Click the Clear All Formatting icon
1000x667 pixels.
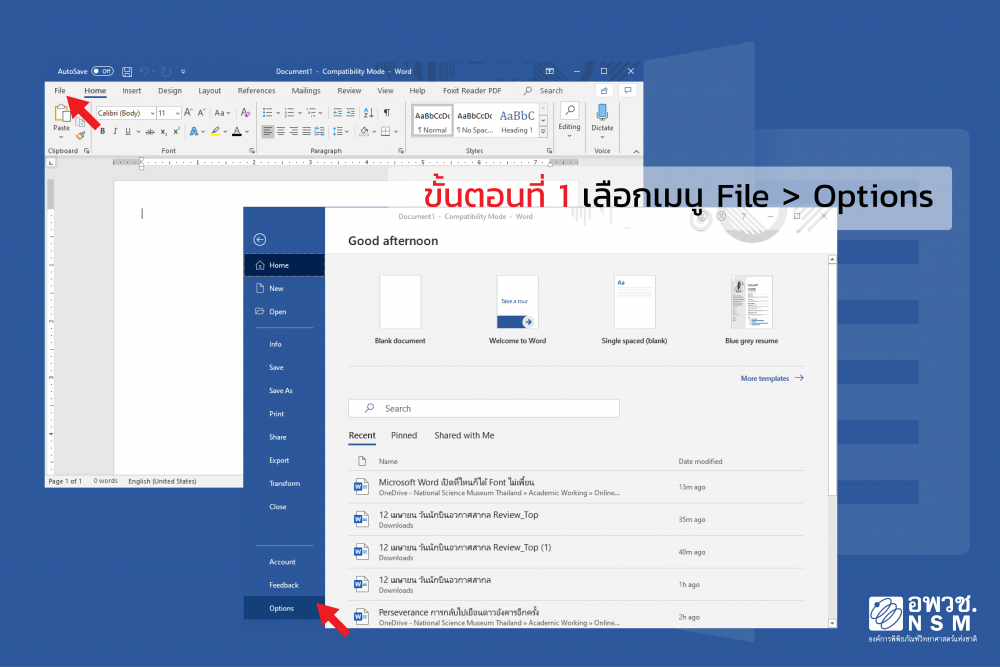[x=243, y=113]
